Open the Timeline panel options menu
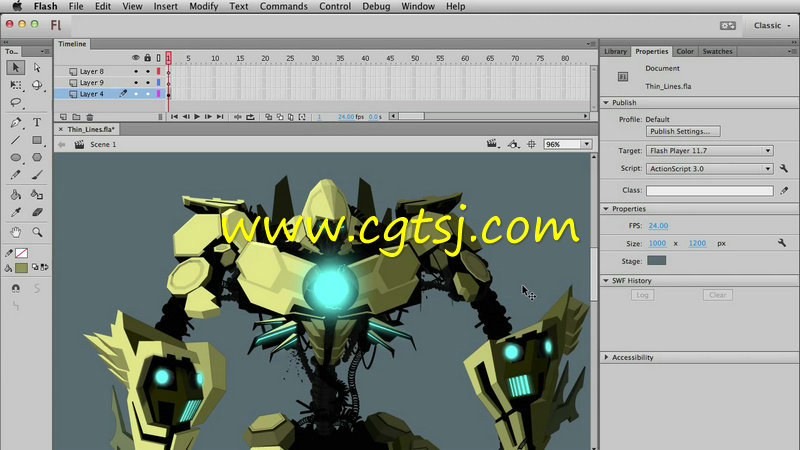The width and height of the screenshot is (800, 450). tap(591, 44)
